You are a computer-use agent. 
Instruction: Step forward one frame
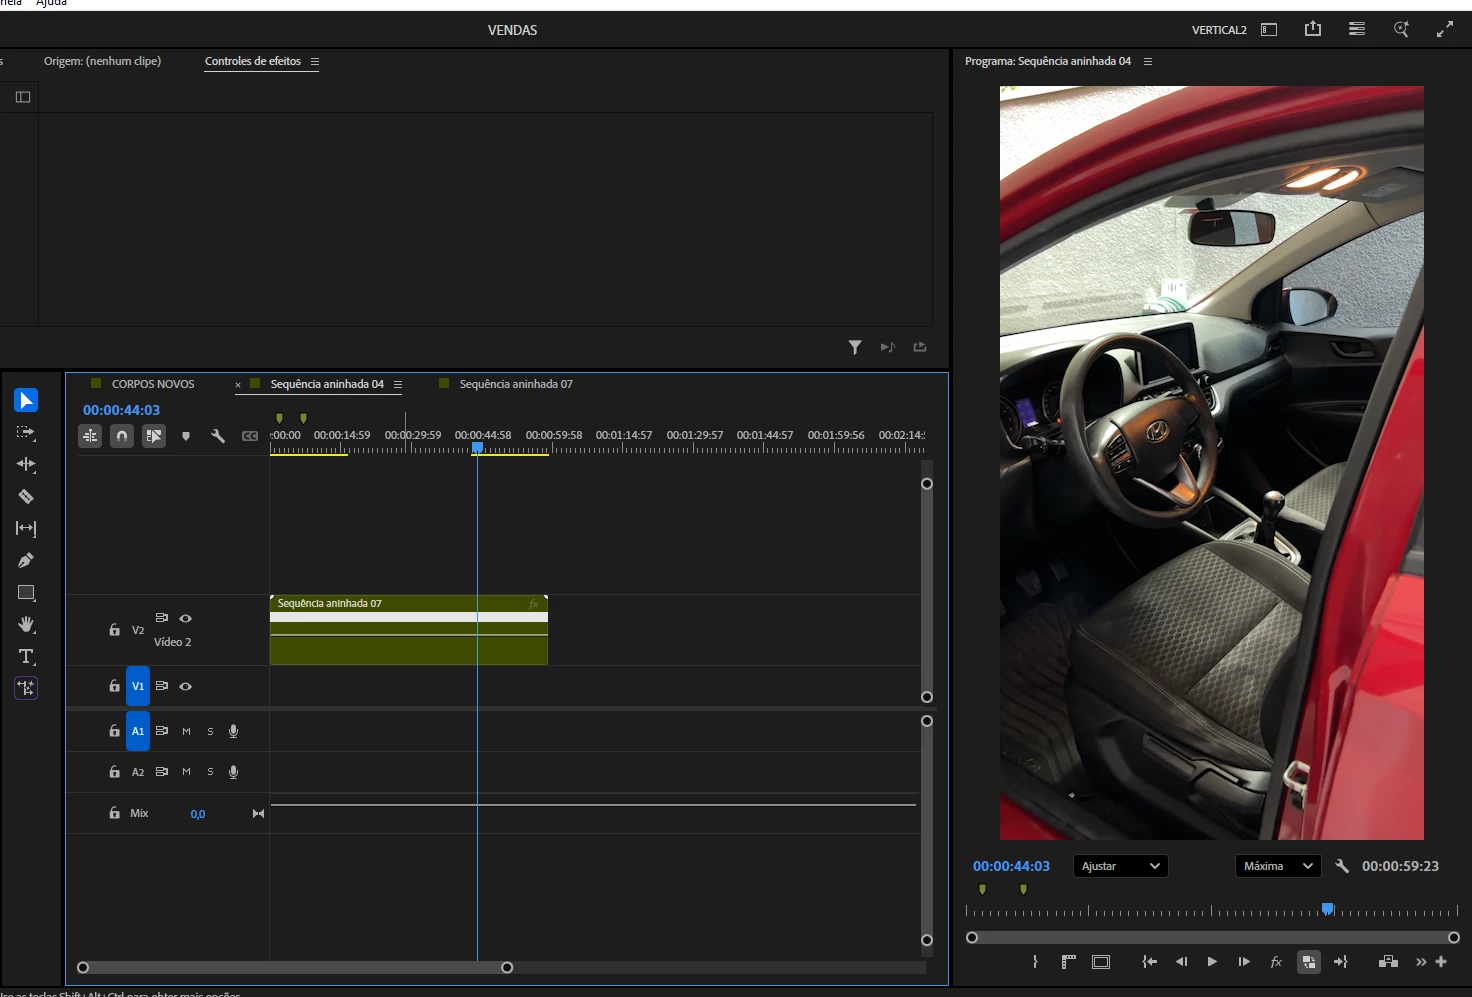tap(1244, 962)
